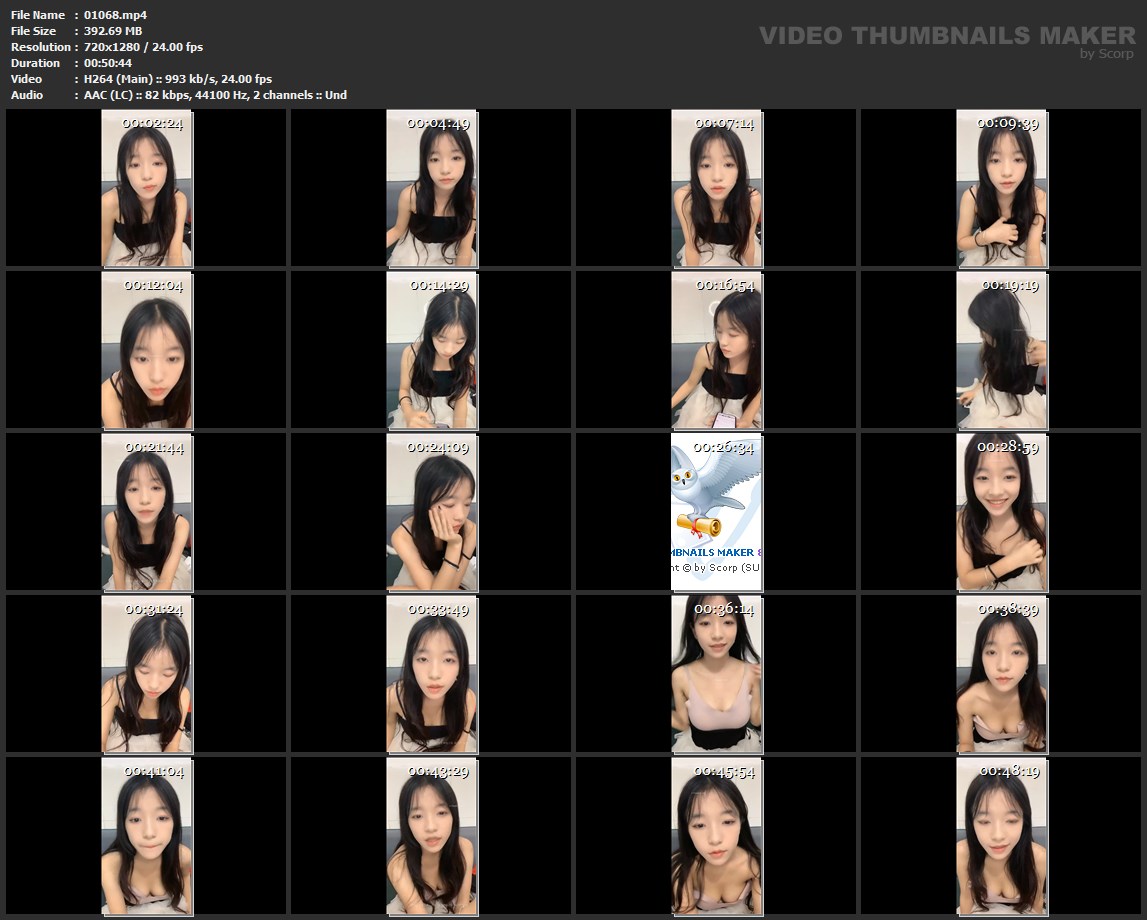The width and height of the screenshot is (1147, 920).
Task: Select the thumbnail marked 00:19:19
Action: [1001, 350]
